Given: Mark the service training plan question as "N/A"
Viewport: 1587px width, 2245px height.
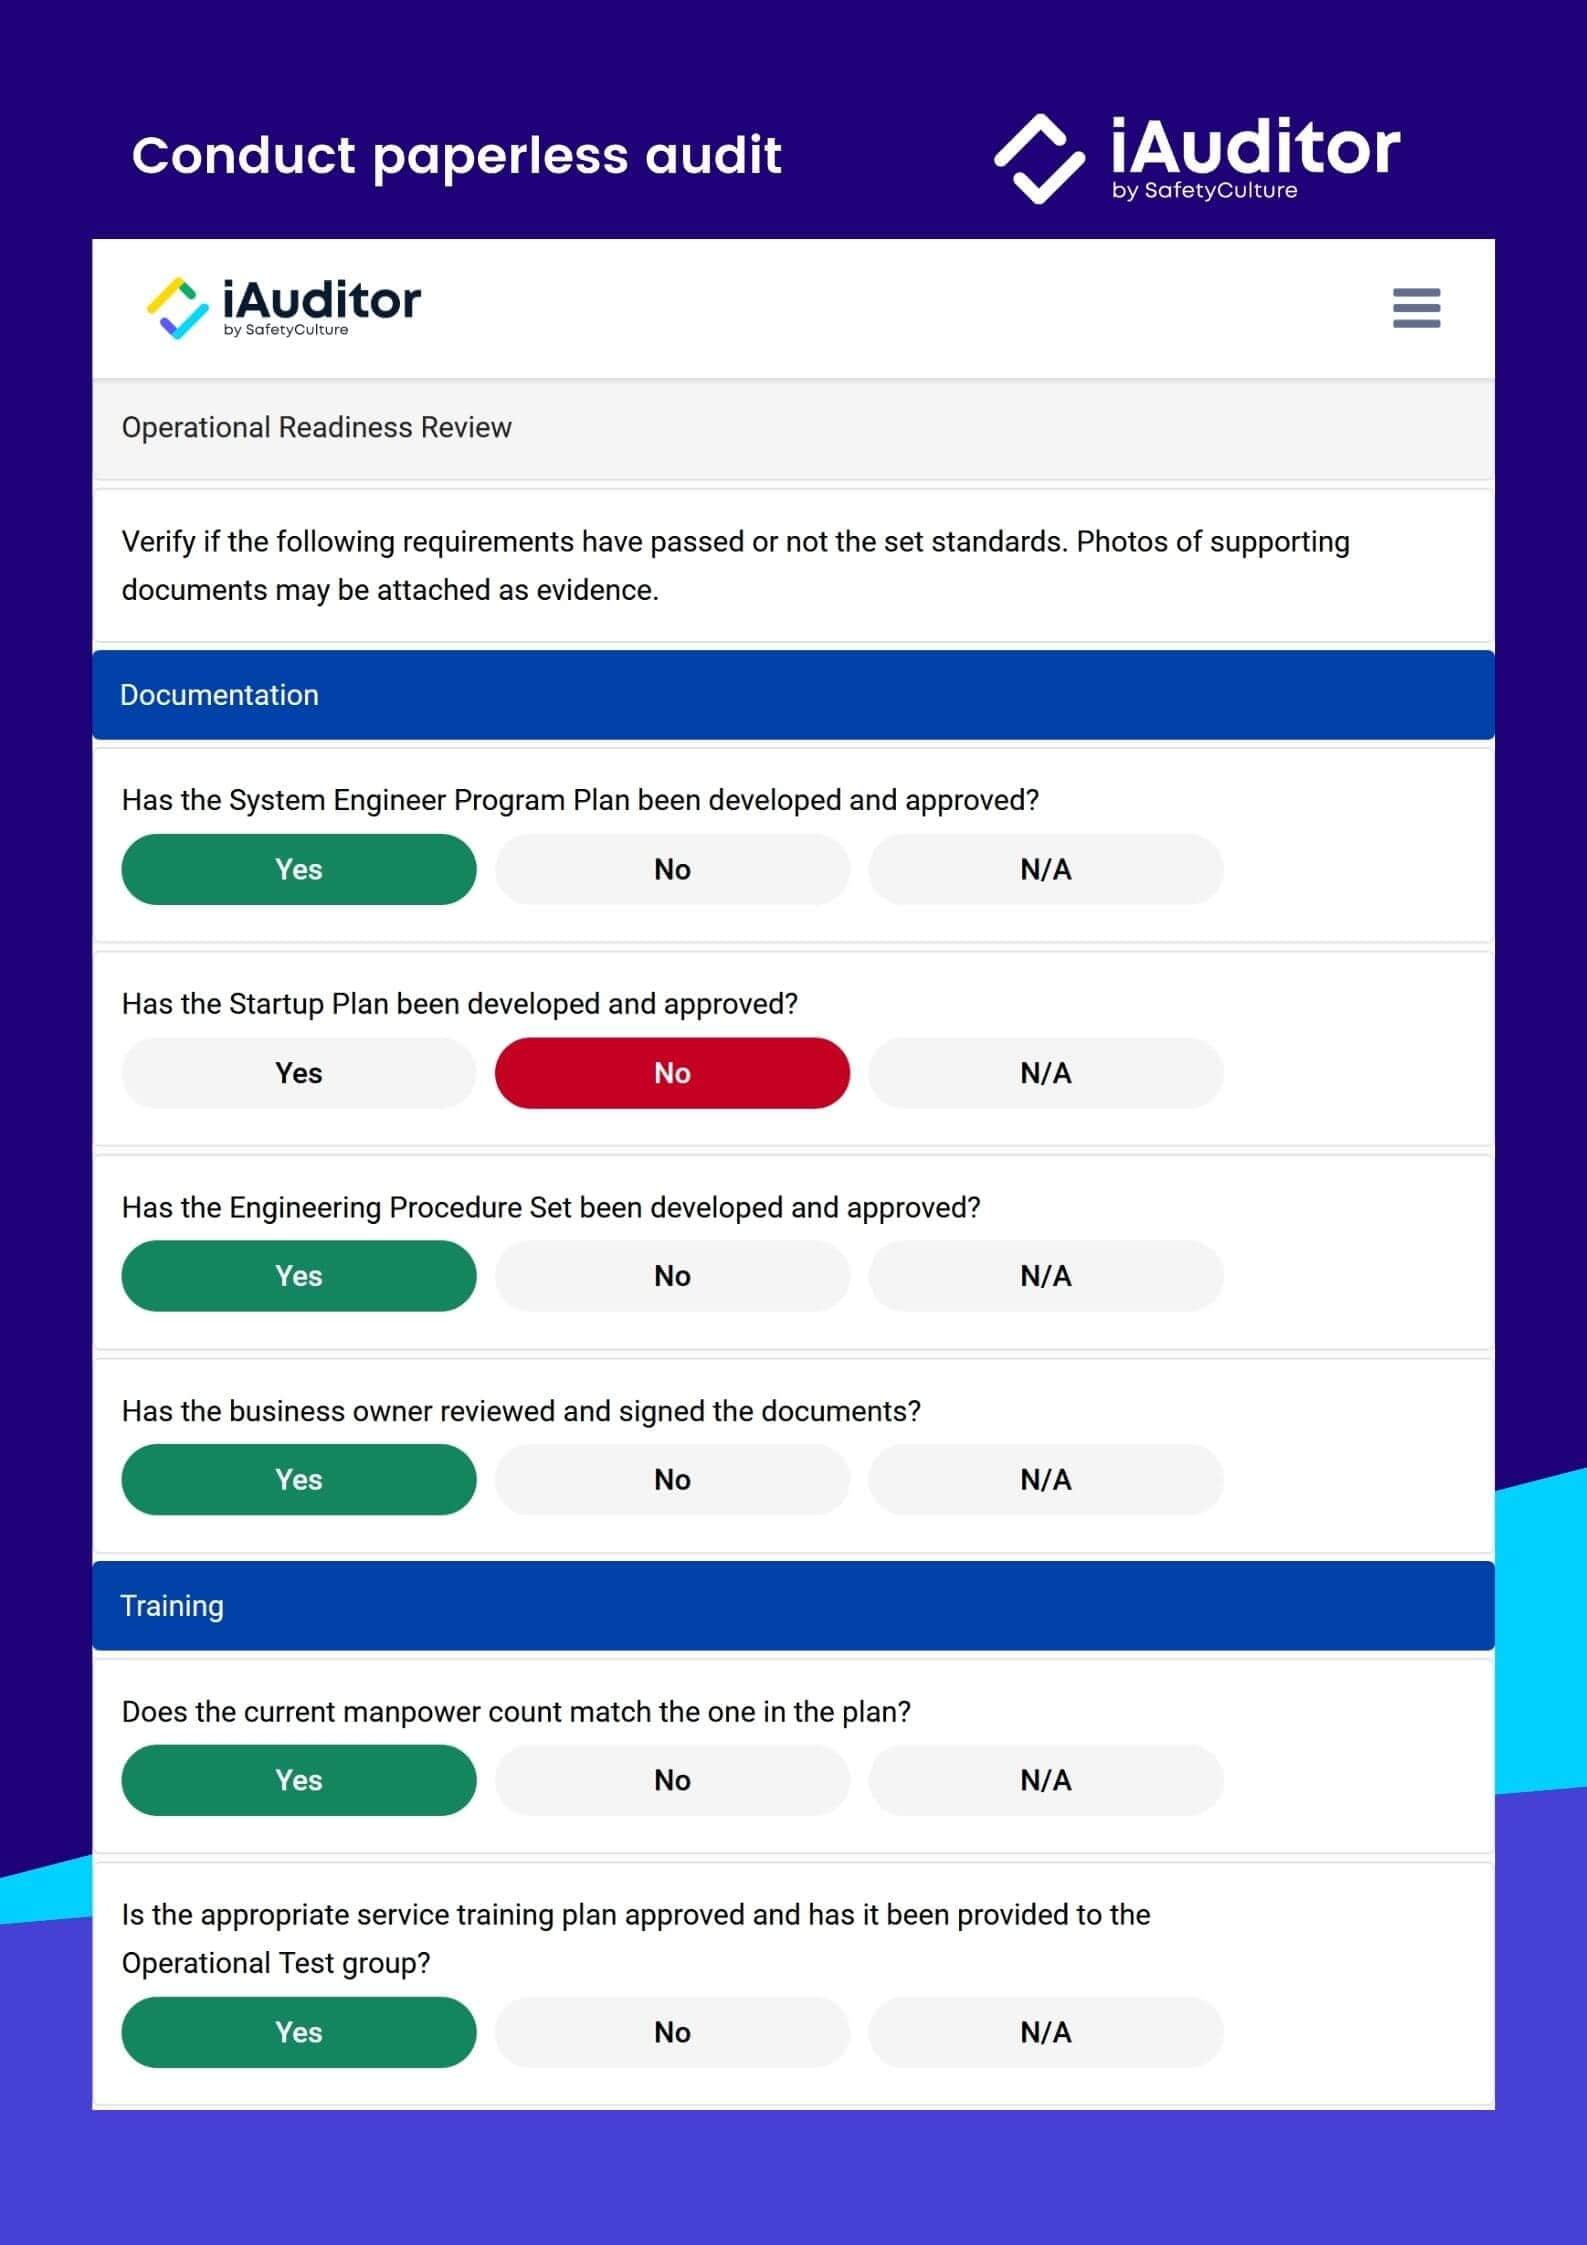Looking at the screenshot, I should (x=1046, y=2032).
